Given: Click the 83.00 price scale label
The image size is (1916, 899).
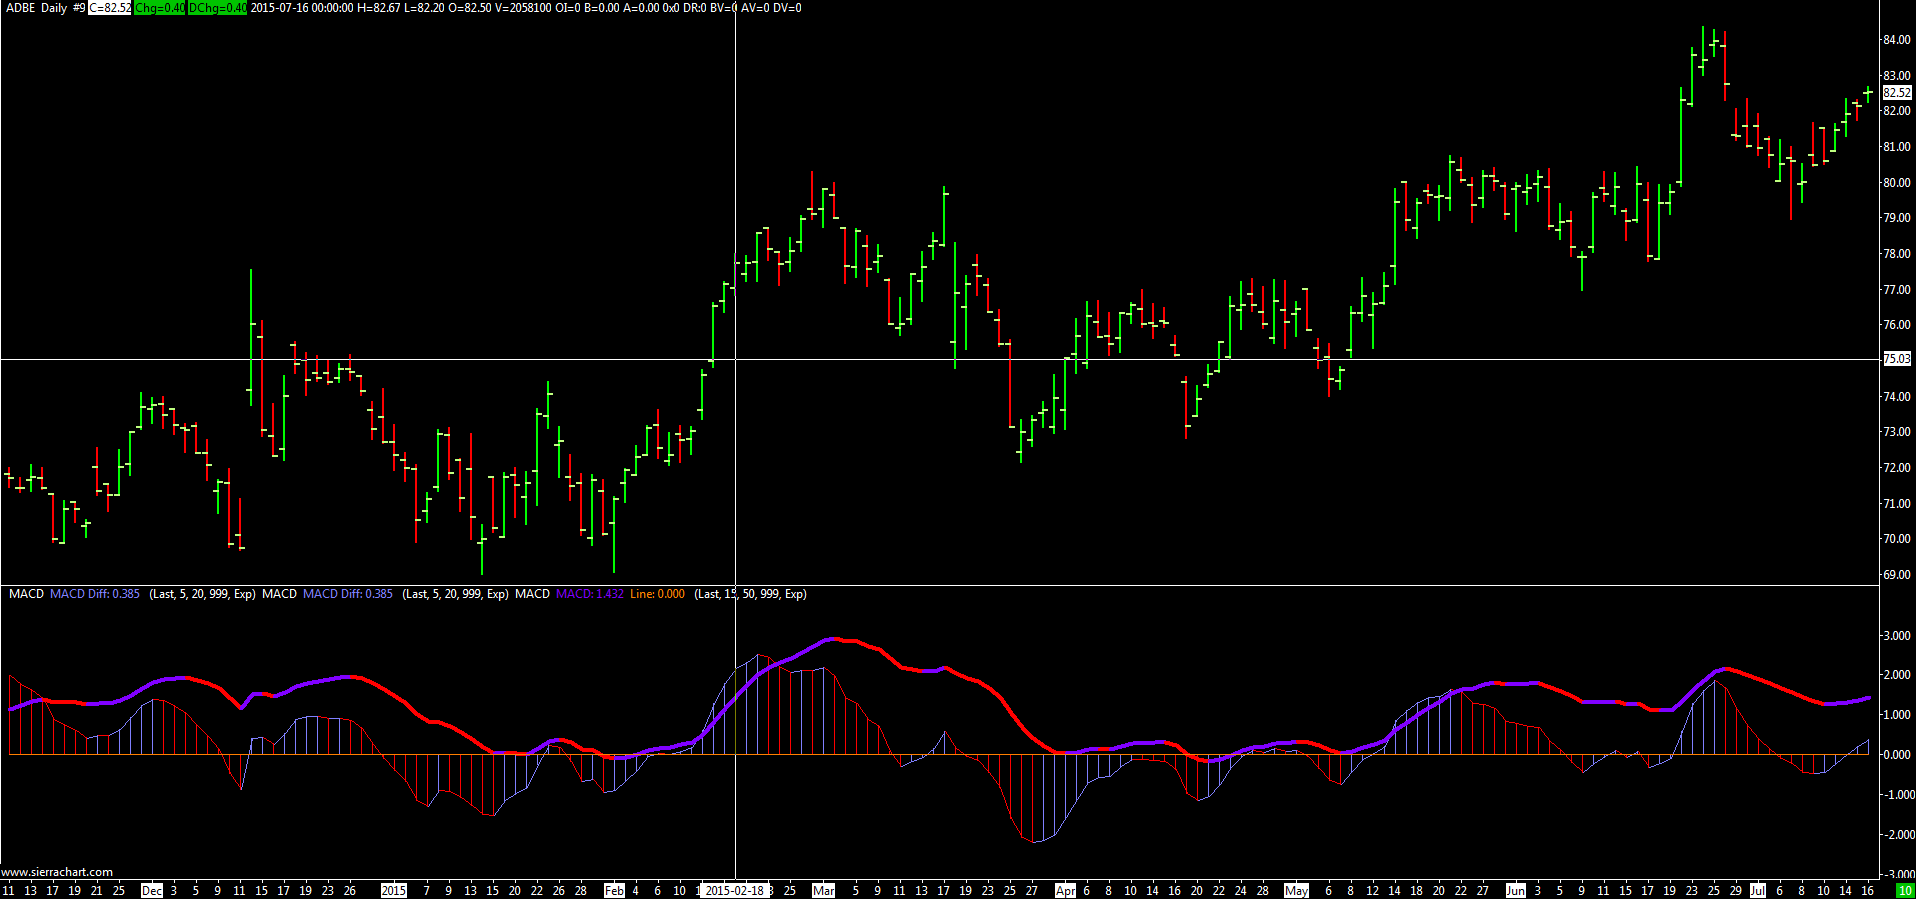Looking at the screenshot, I should (x=1896, y=76).
